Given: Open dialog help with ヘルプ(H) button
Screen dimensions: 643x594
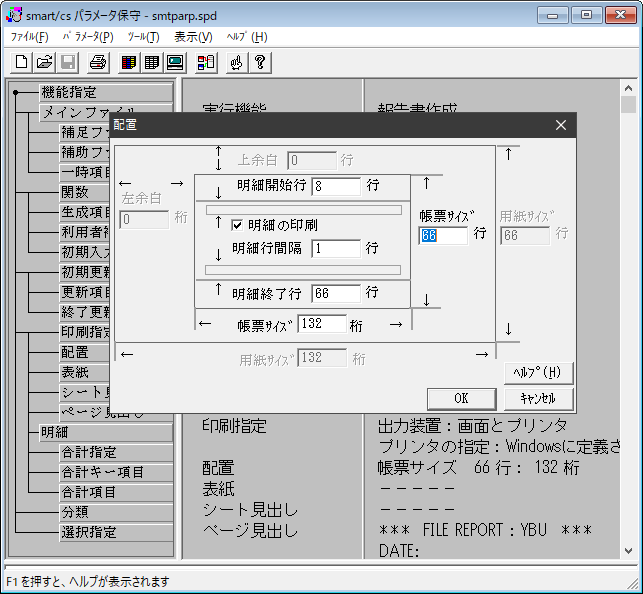Looking at the screenshot, I should (538, 372).
